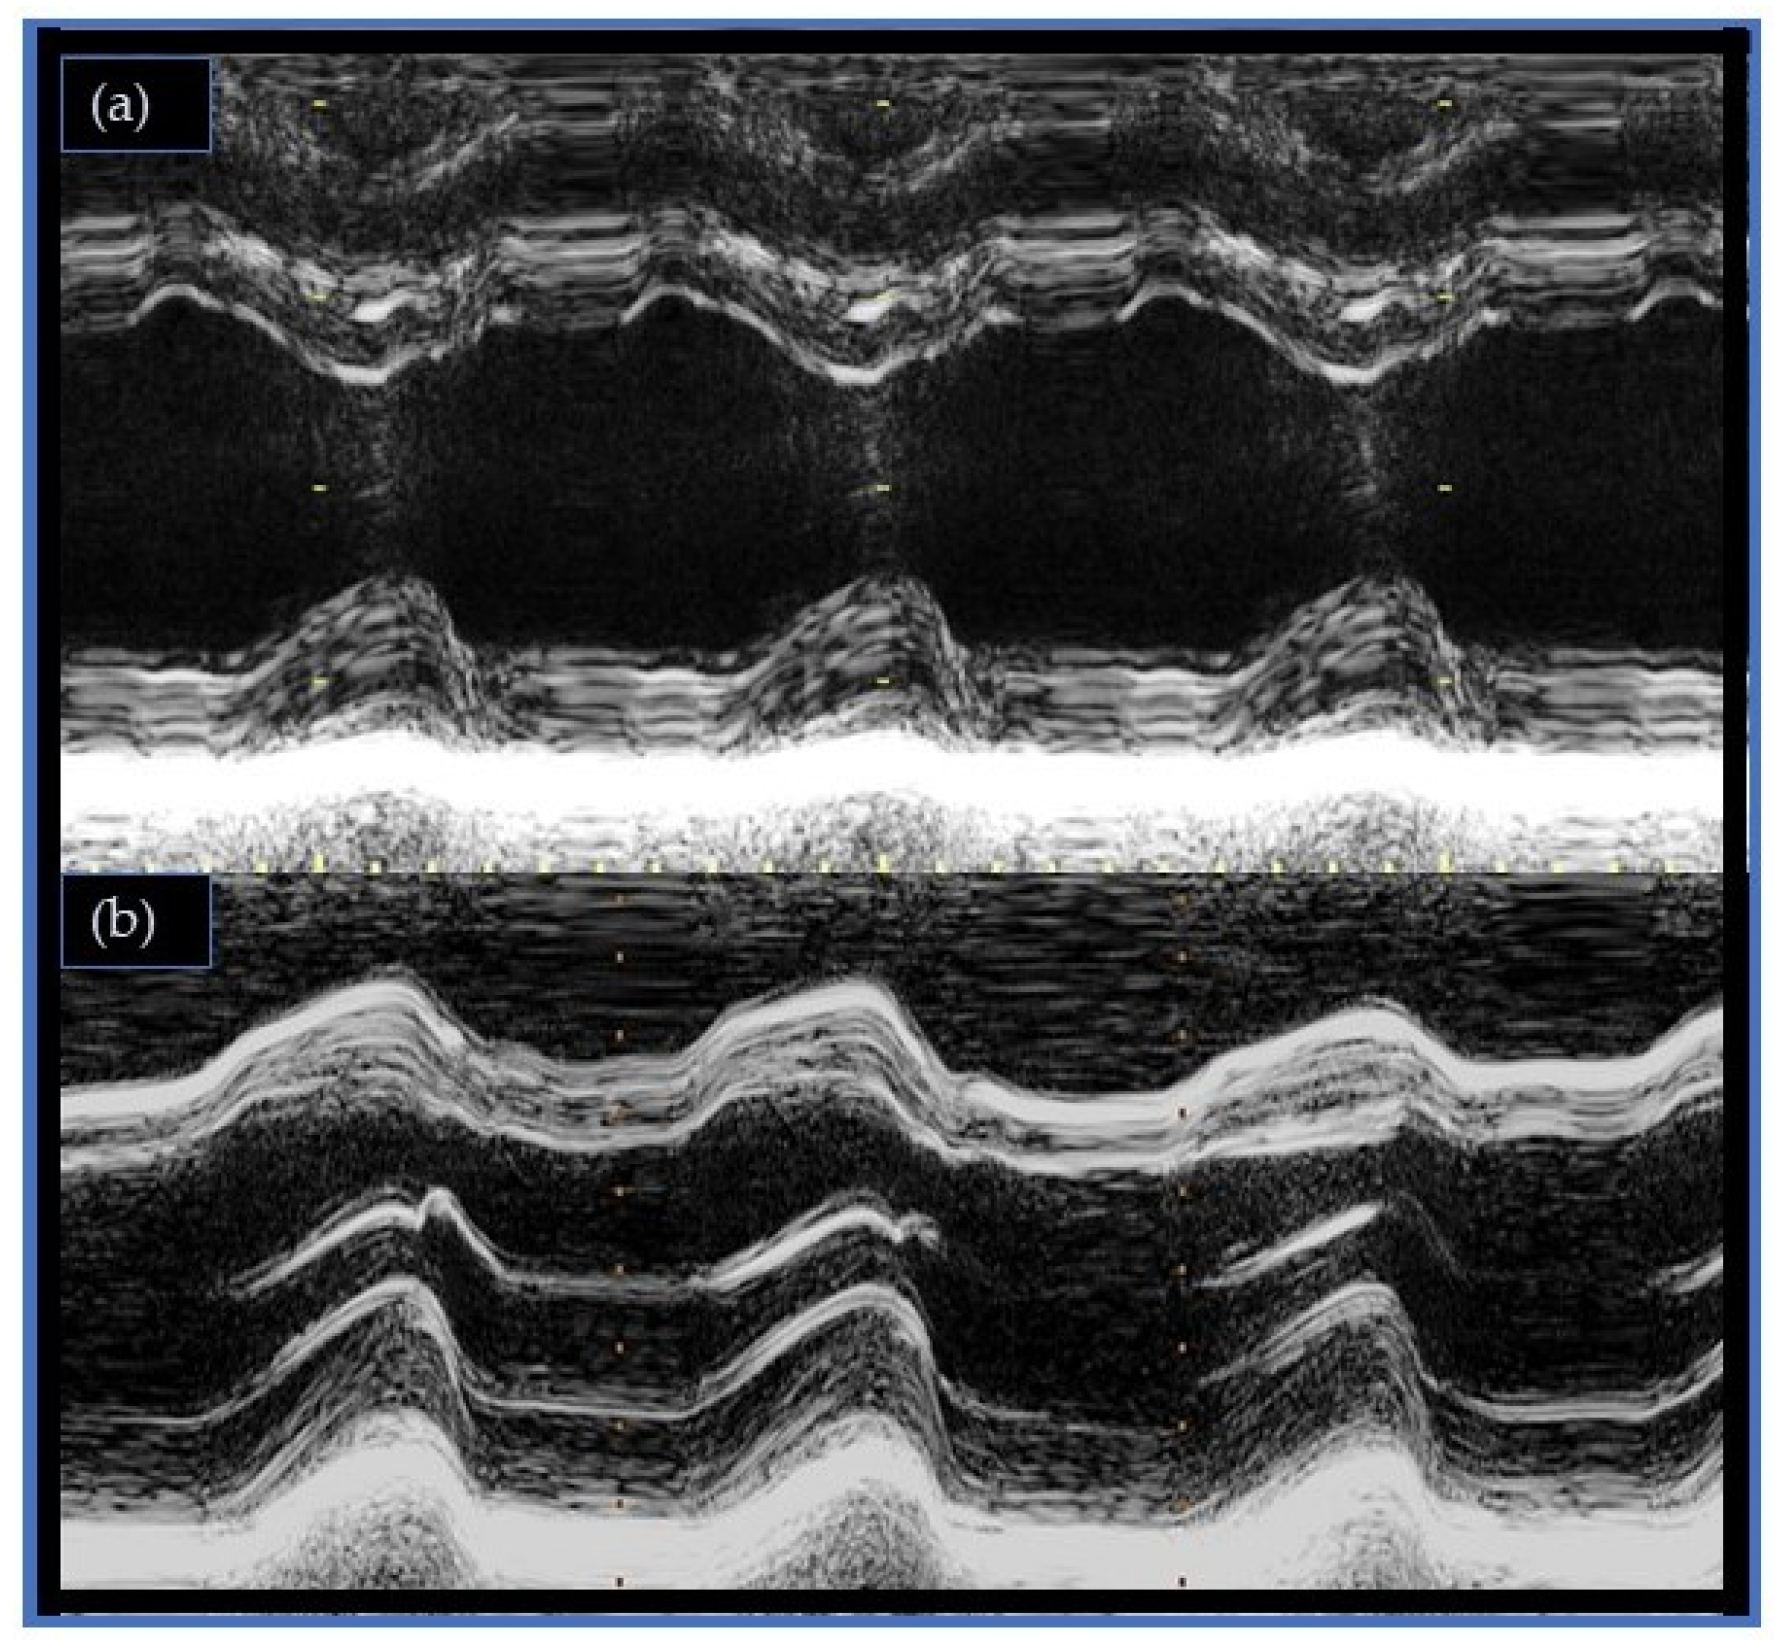Select top-center yellow depth marker in panel (a)

click(882, 104)
